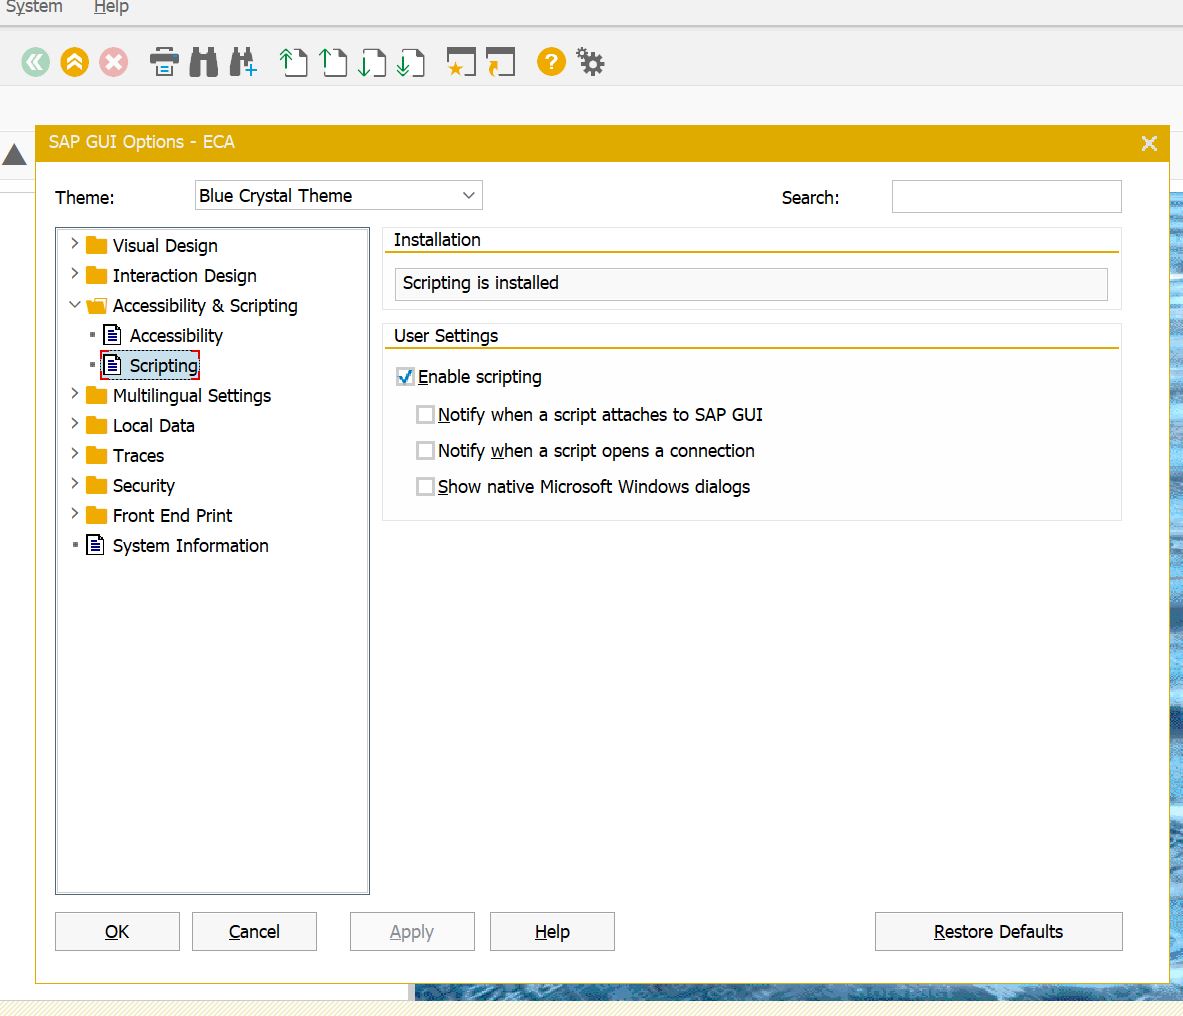Enable Show native Microsoft Windows dialogs
Screen dimensions: 1183x1016
[425, 487]
